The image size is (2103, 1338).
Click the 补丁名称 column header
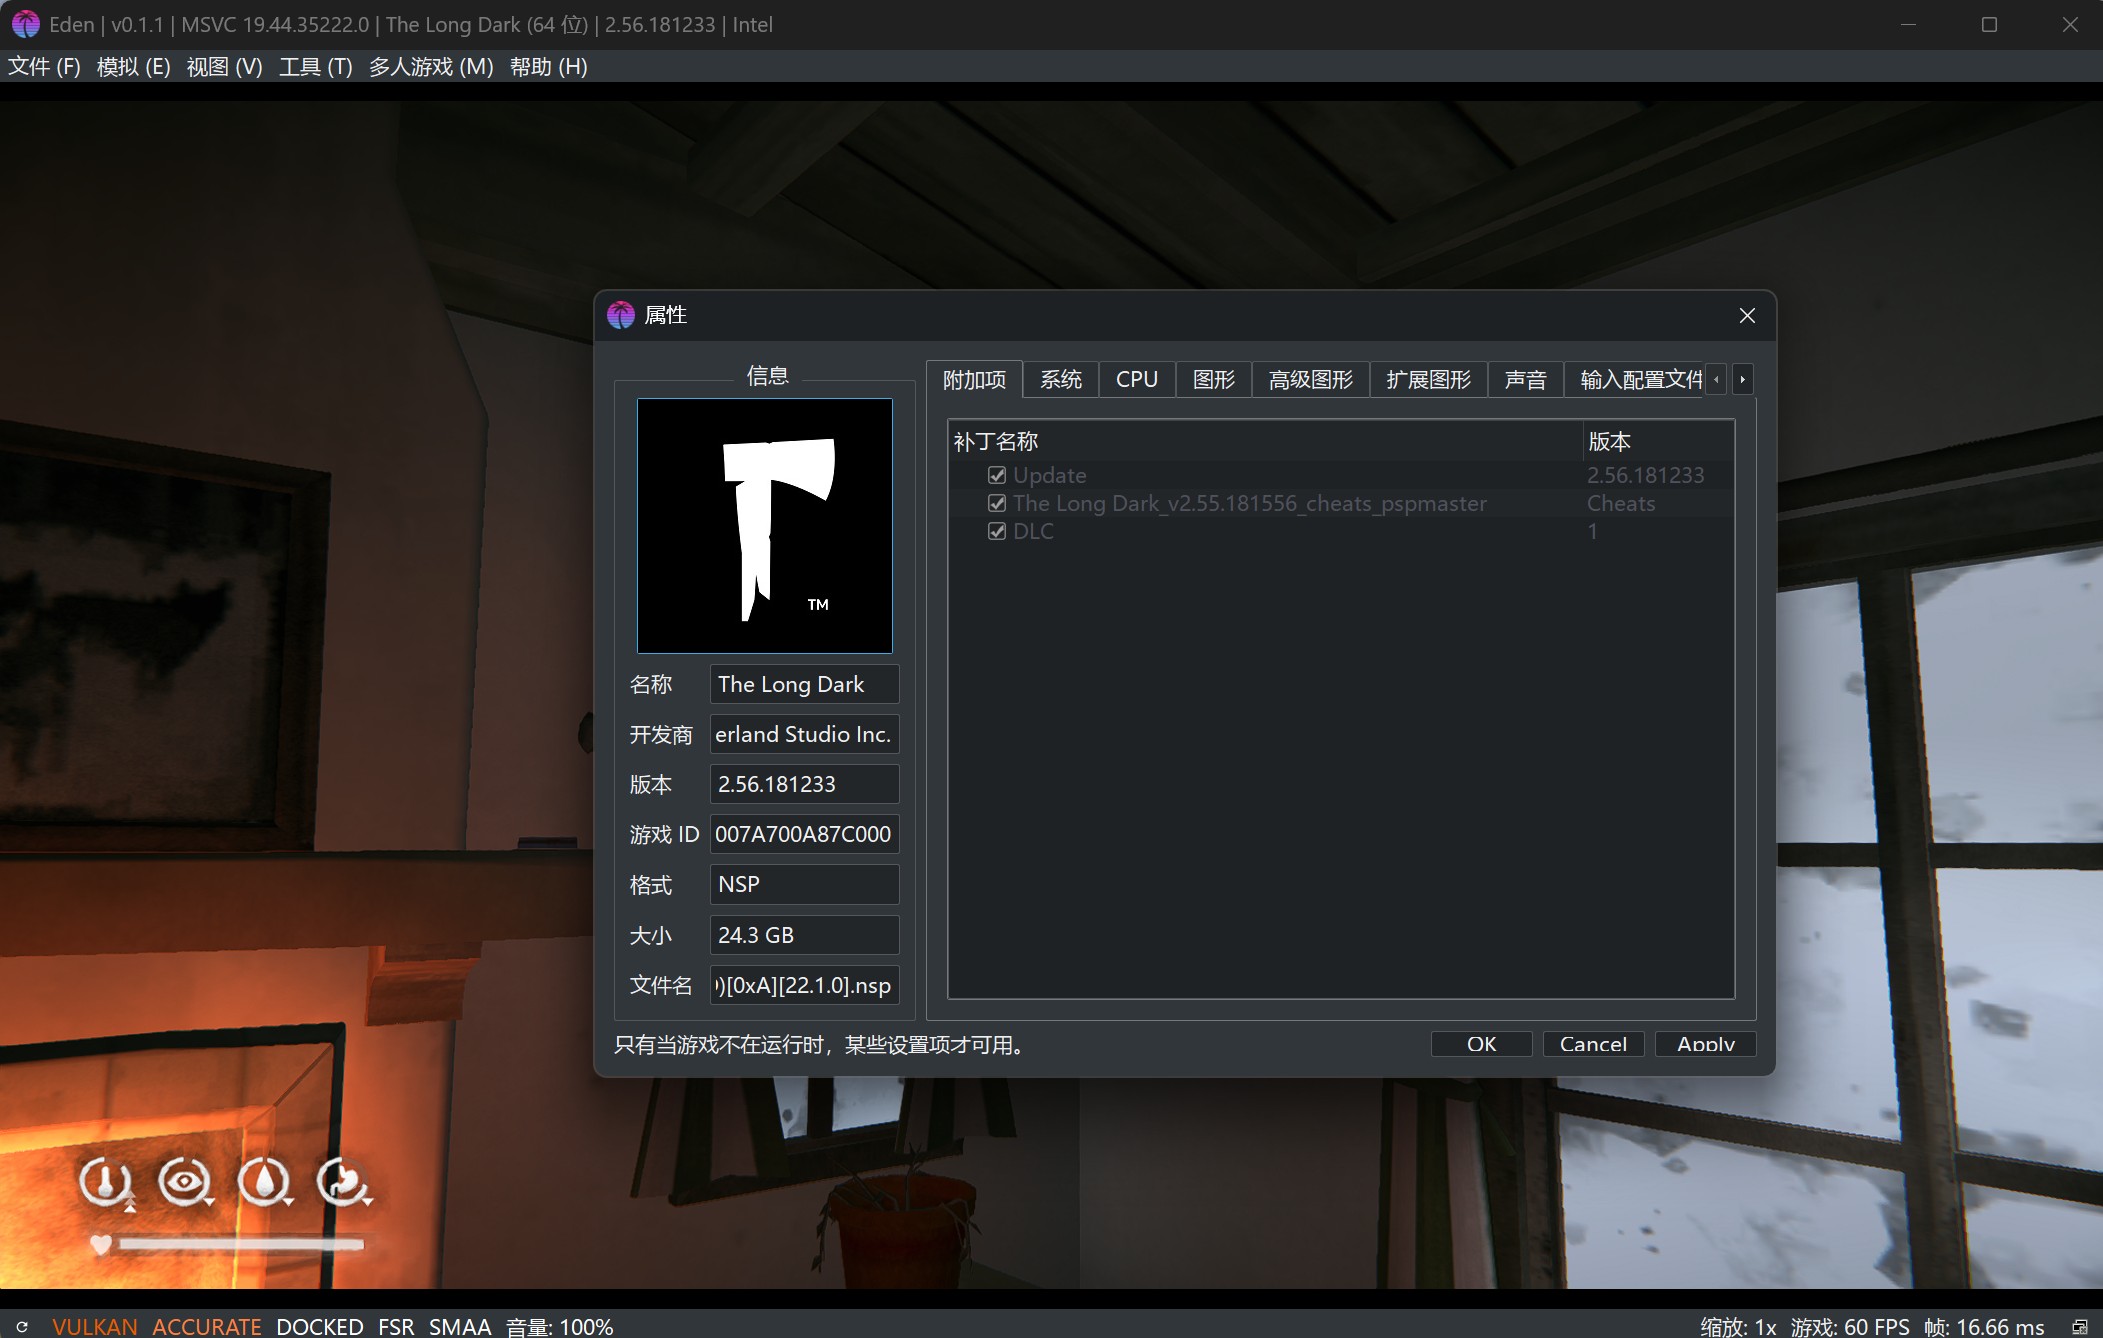click(1265, 441)
